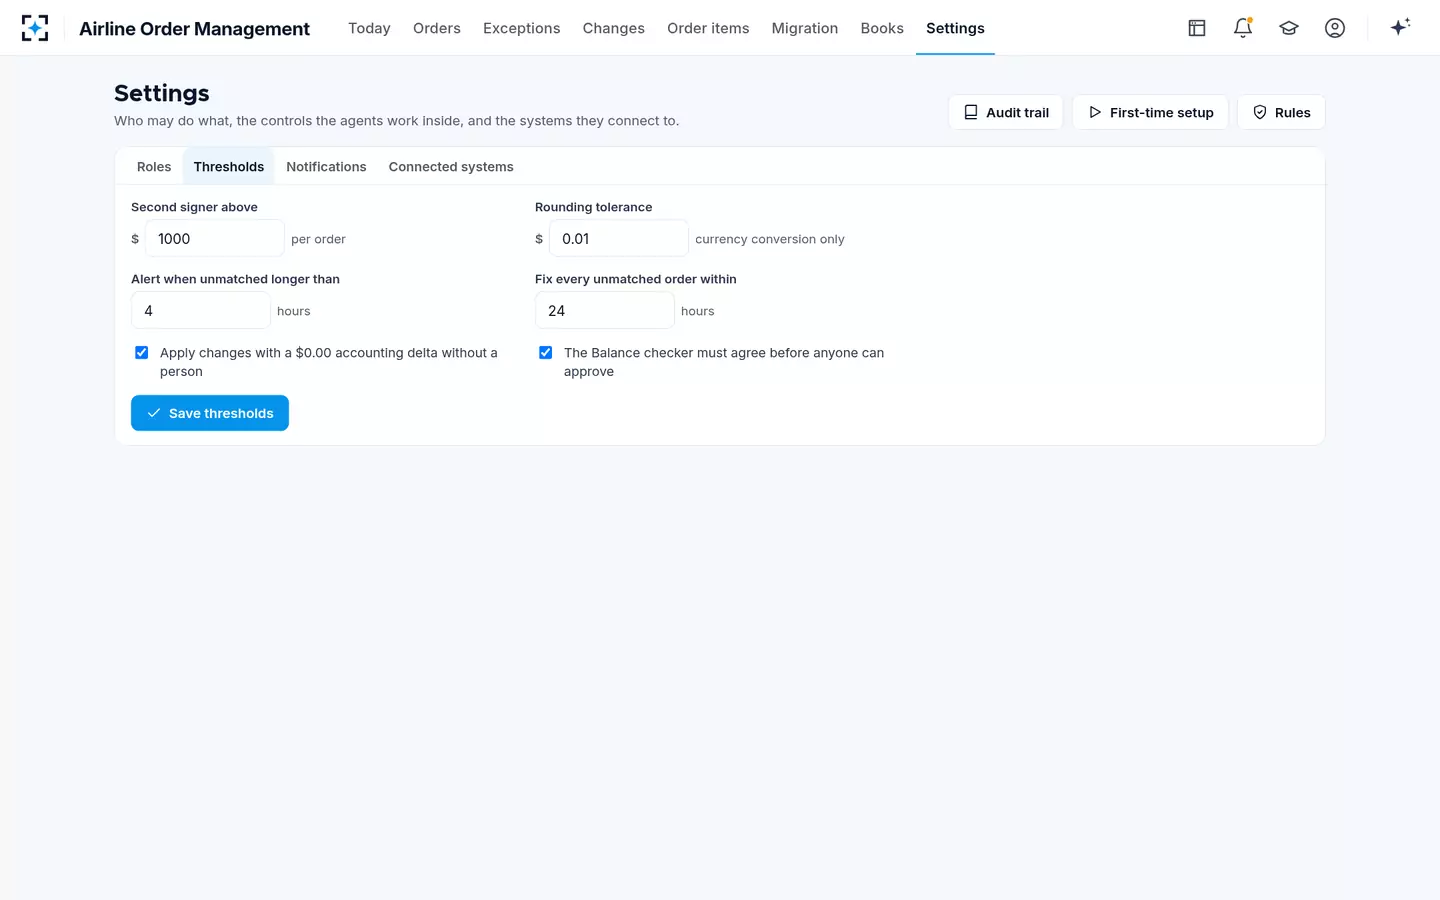Viewport: 1440px width, 900px height.
Task: Open the Rules button
Action: coord(1281,112)
